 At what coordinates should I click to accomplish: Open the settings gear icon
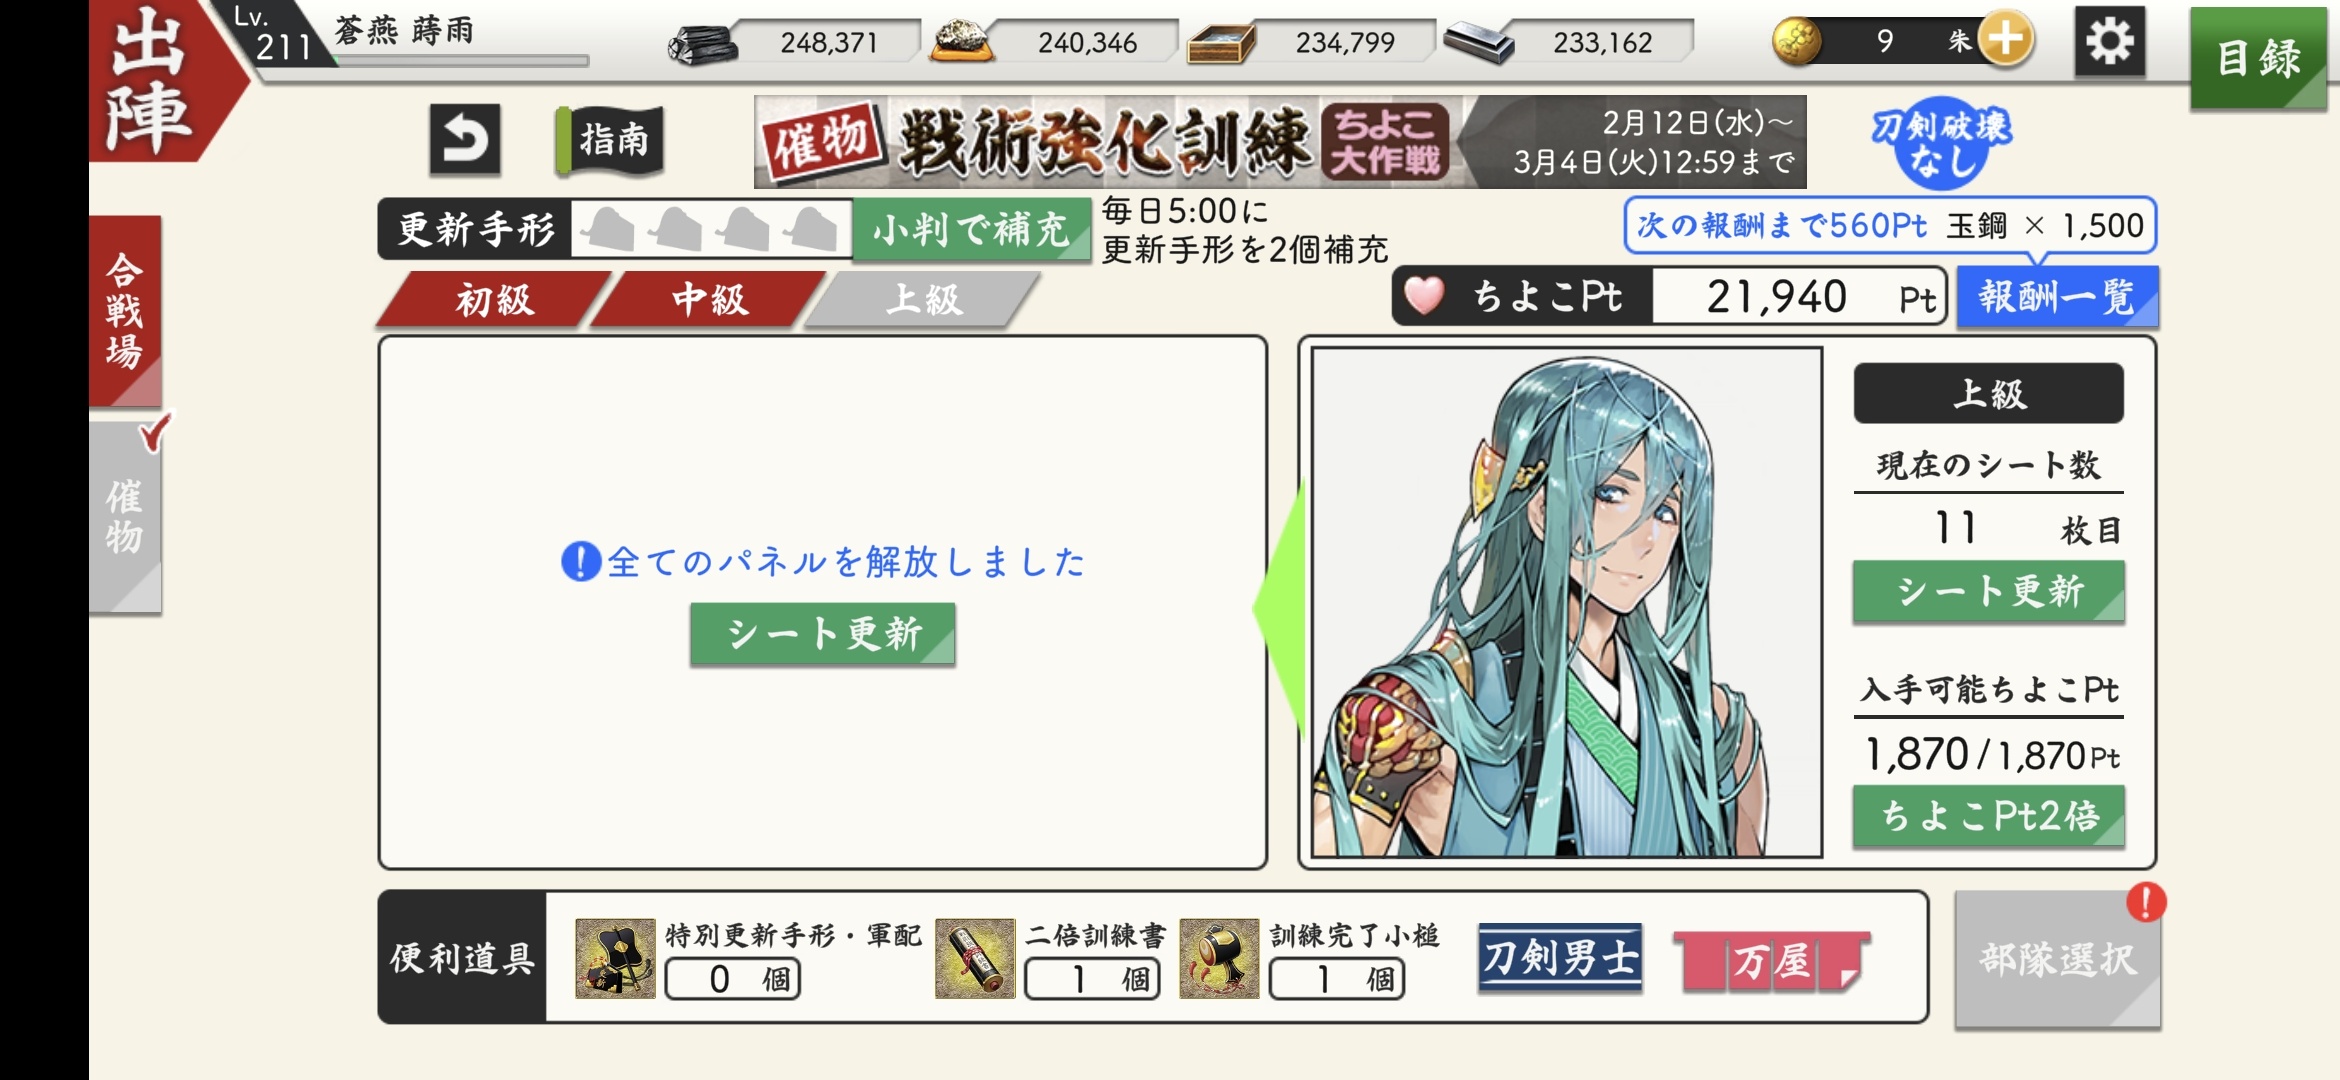(2109, 41)
